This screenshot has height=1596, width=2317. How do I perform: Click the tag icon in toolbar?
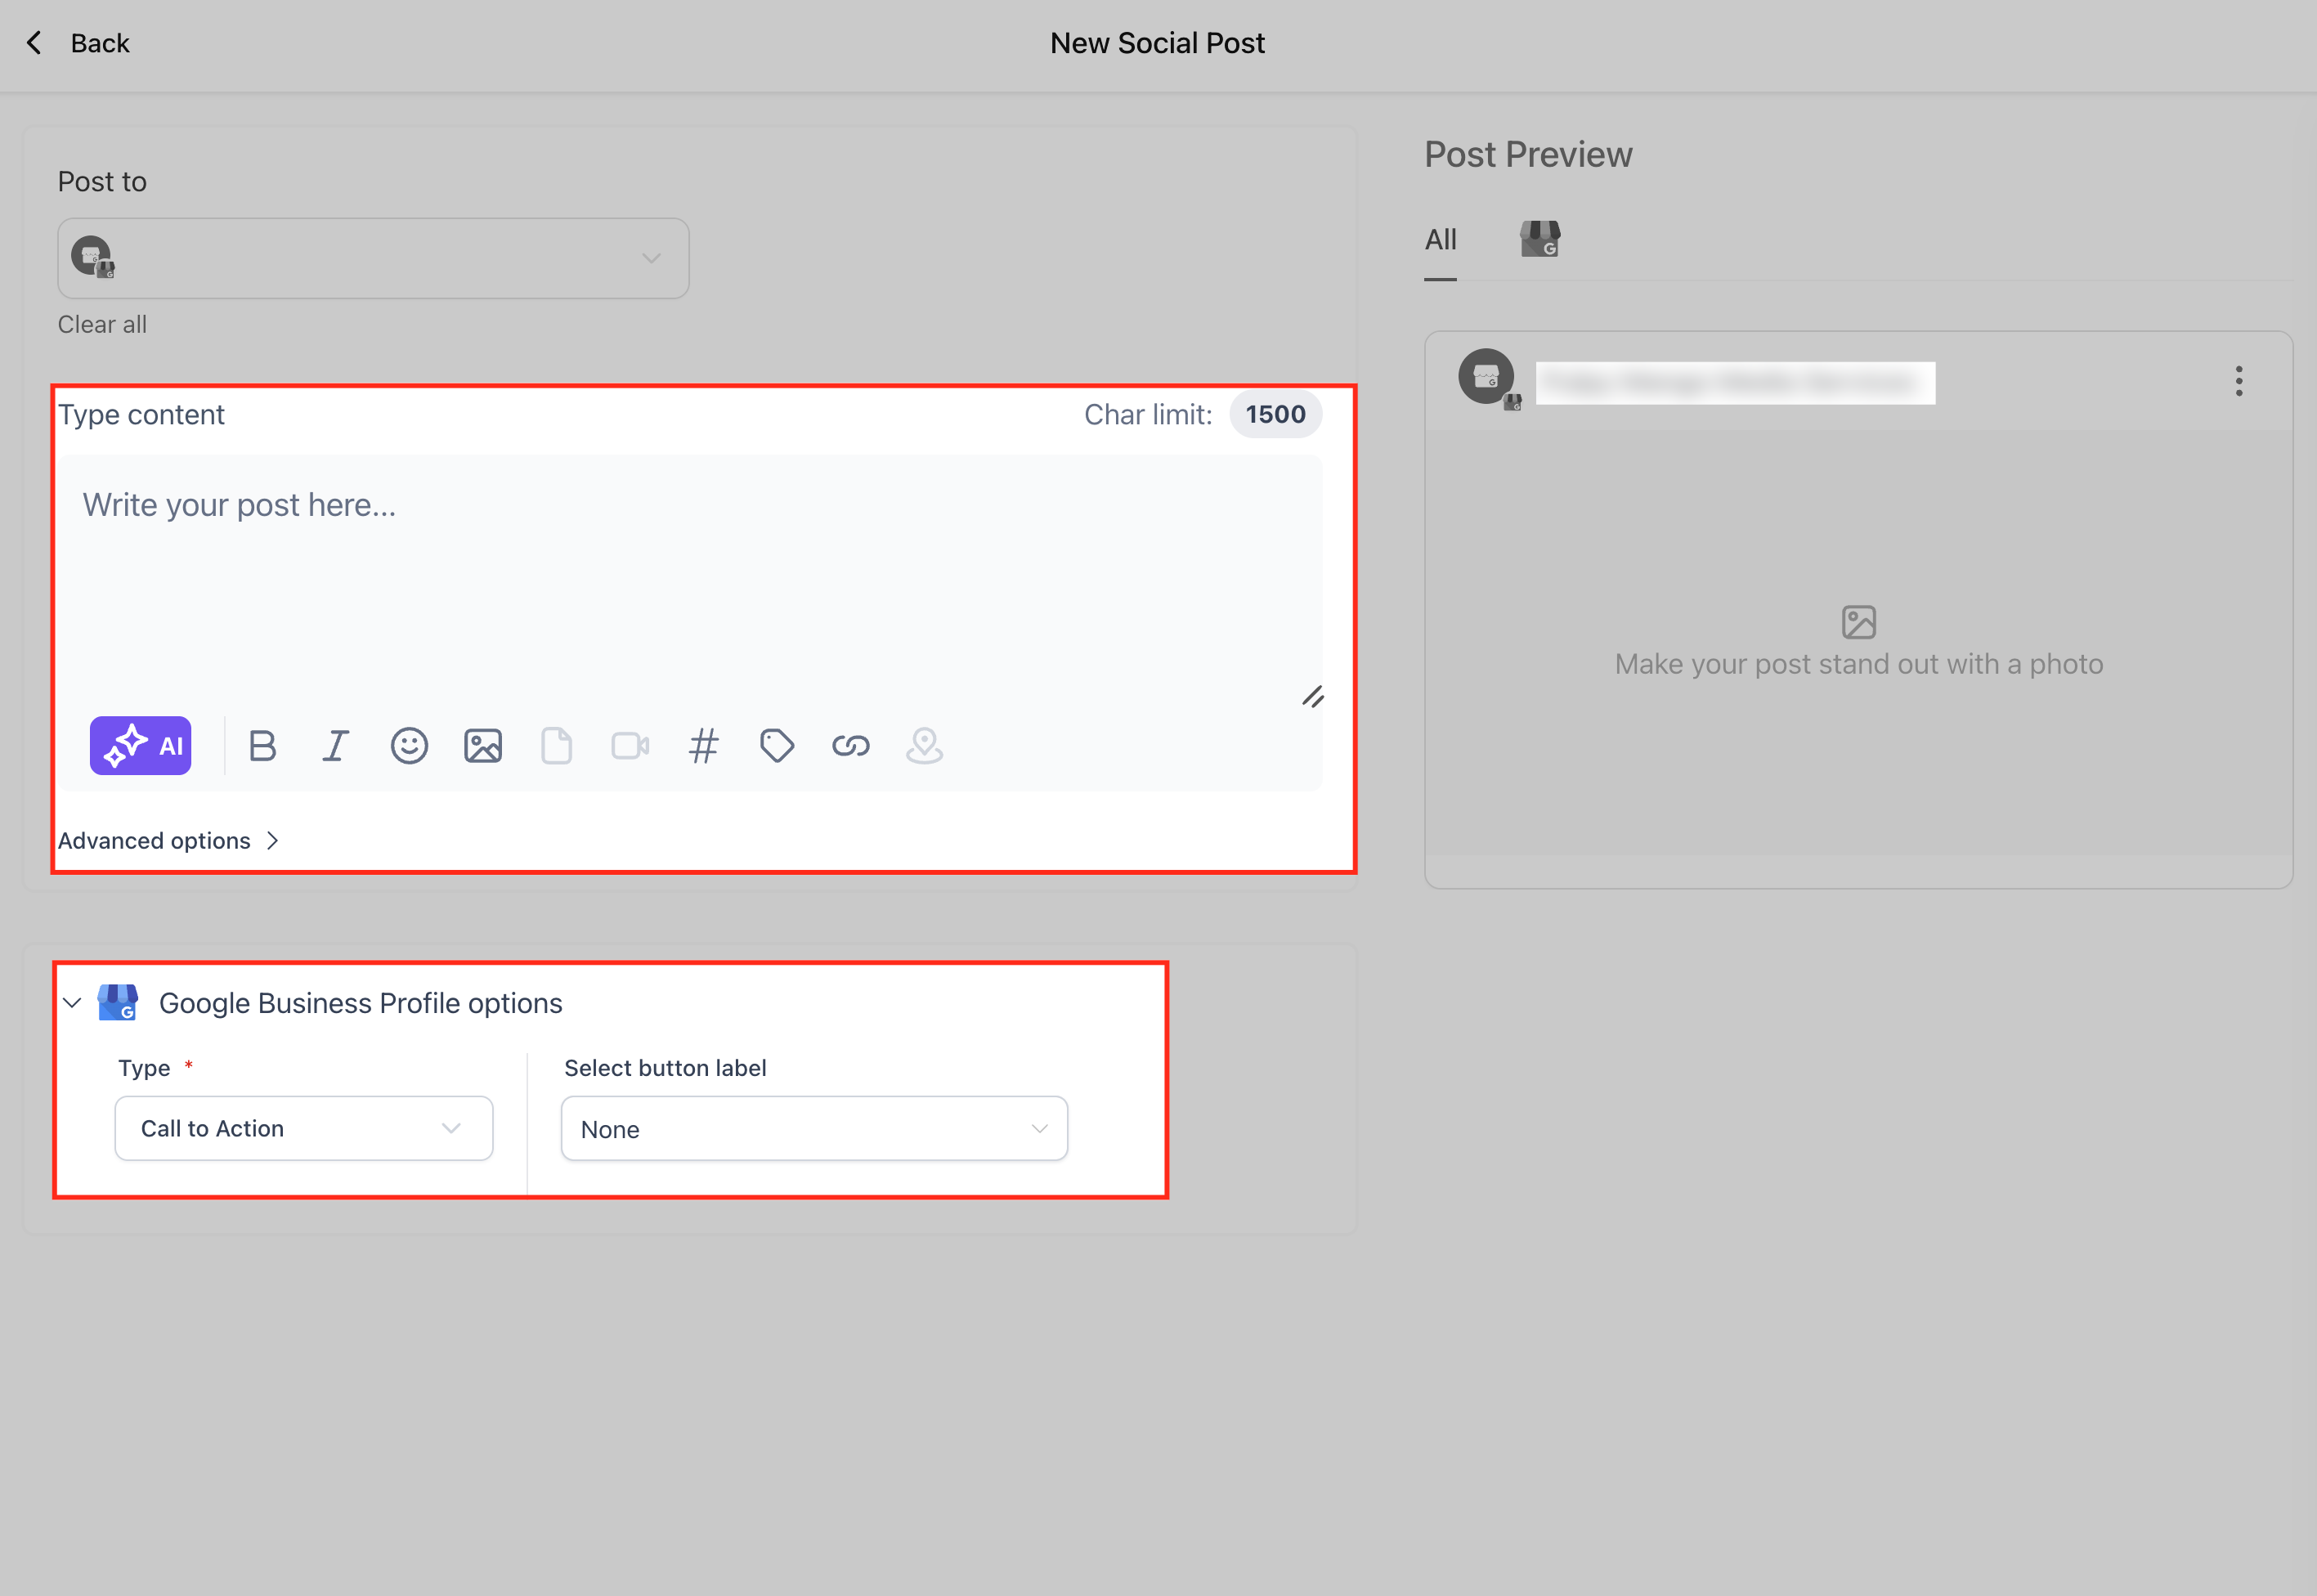pos(777,746)
